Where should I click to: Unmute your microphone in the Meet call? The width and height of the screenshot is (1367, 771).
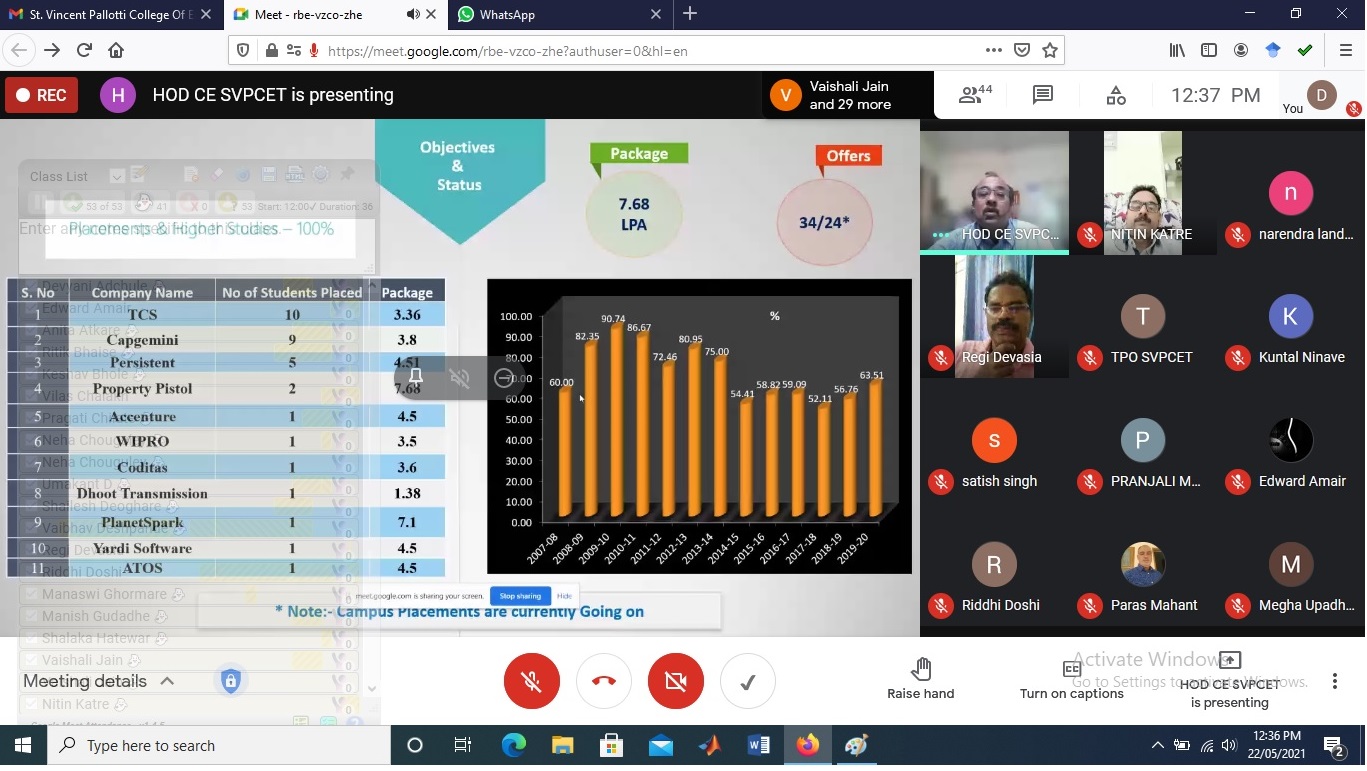click(532, 681)
